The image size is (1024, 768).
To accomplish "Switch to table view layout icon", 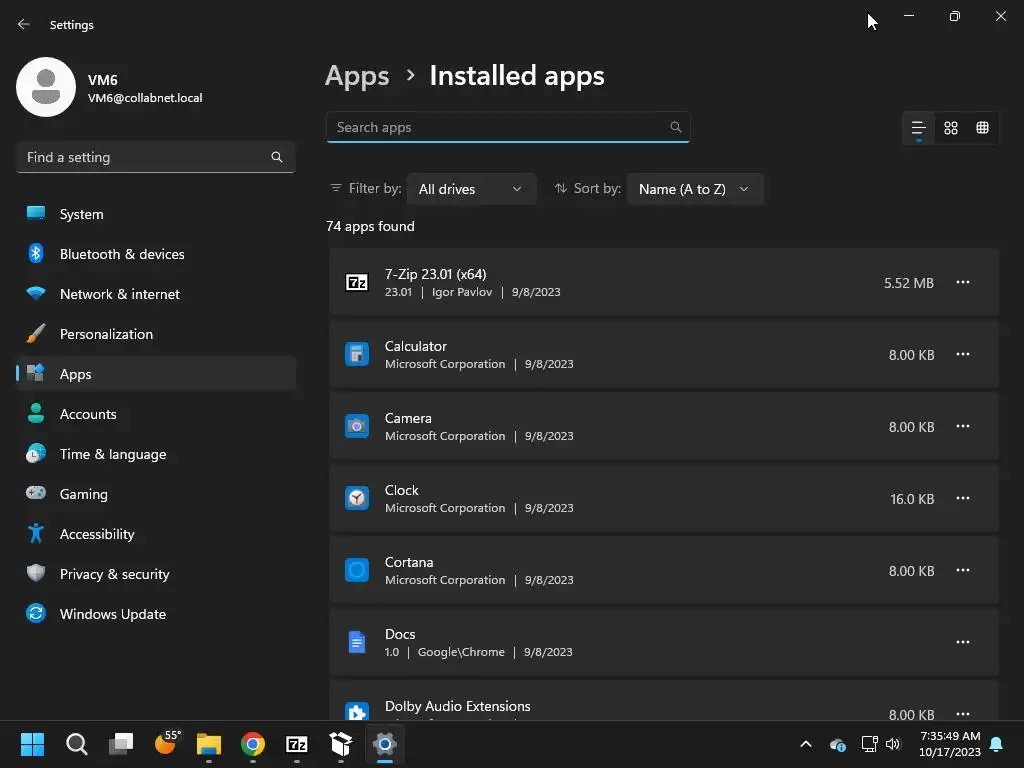I will [x=982, y=128].
